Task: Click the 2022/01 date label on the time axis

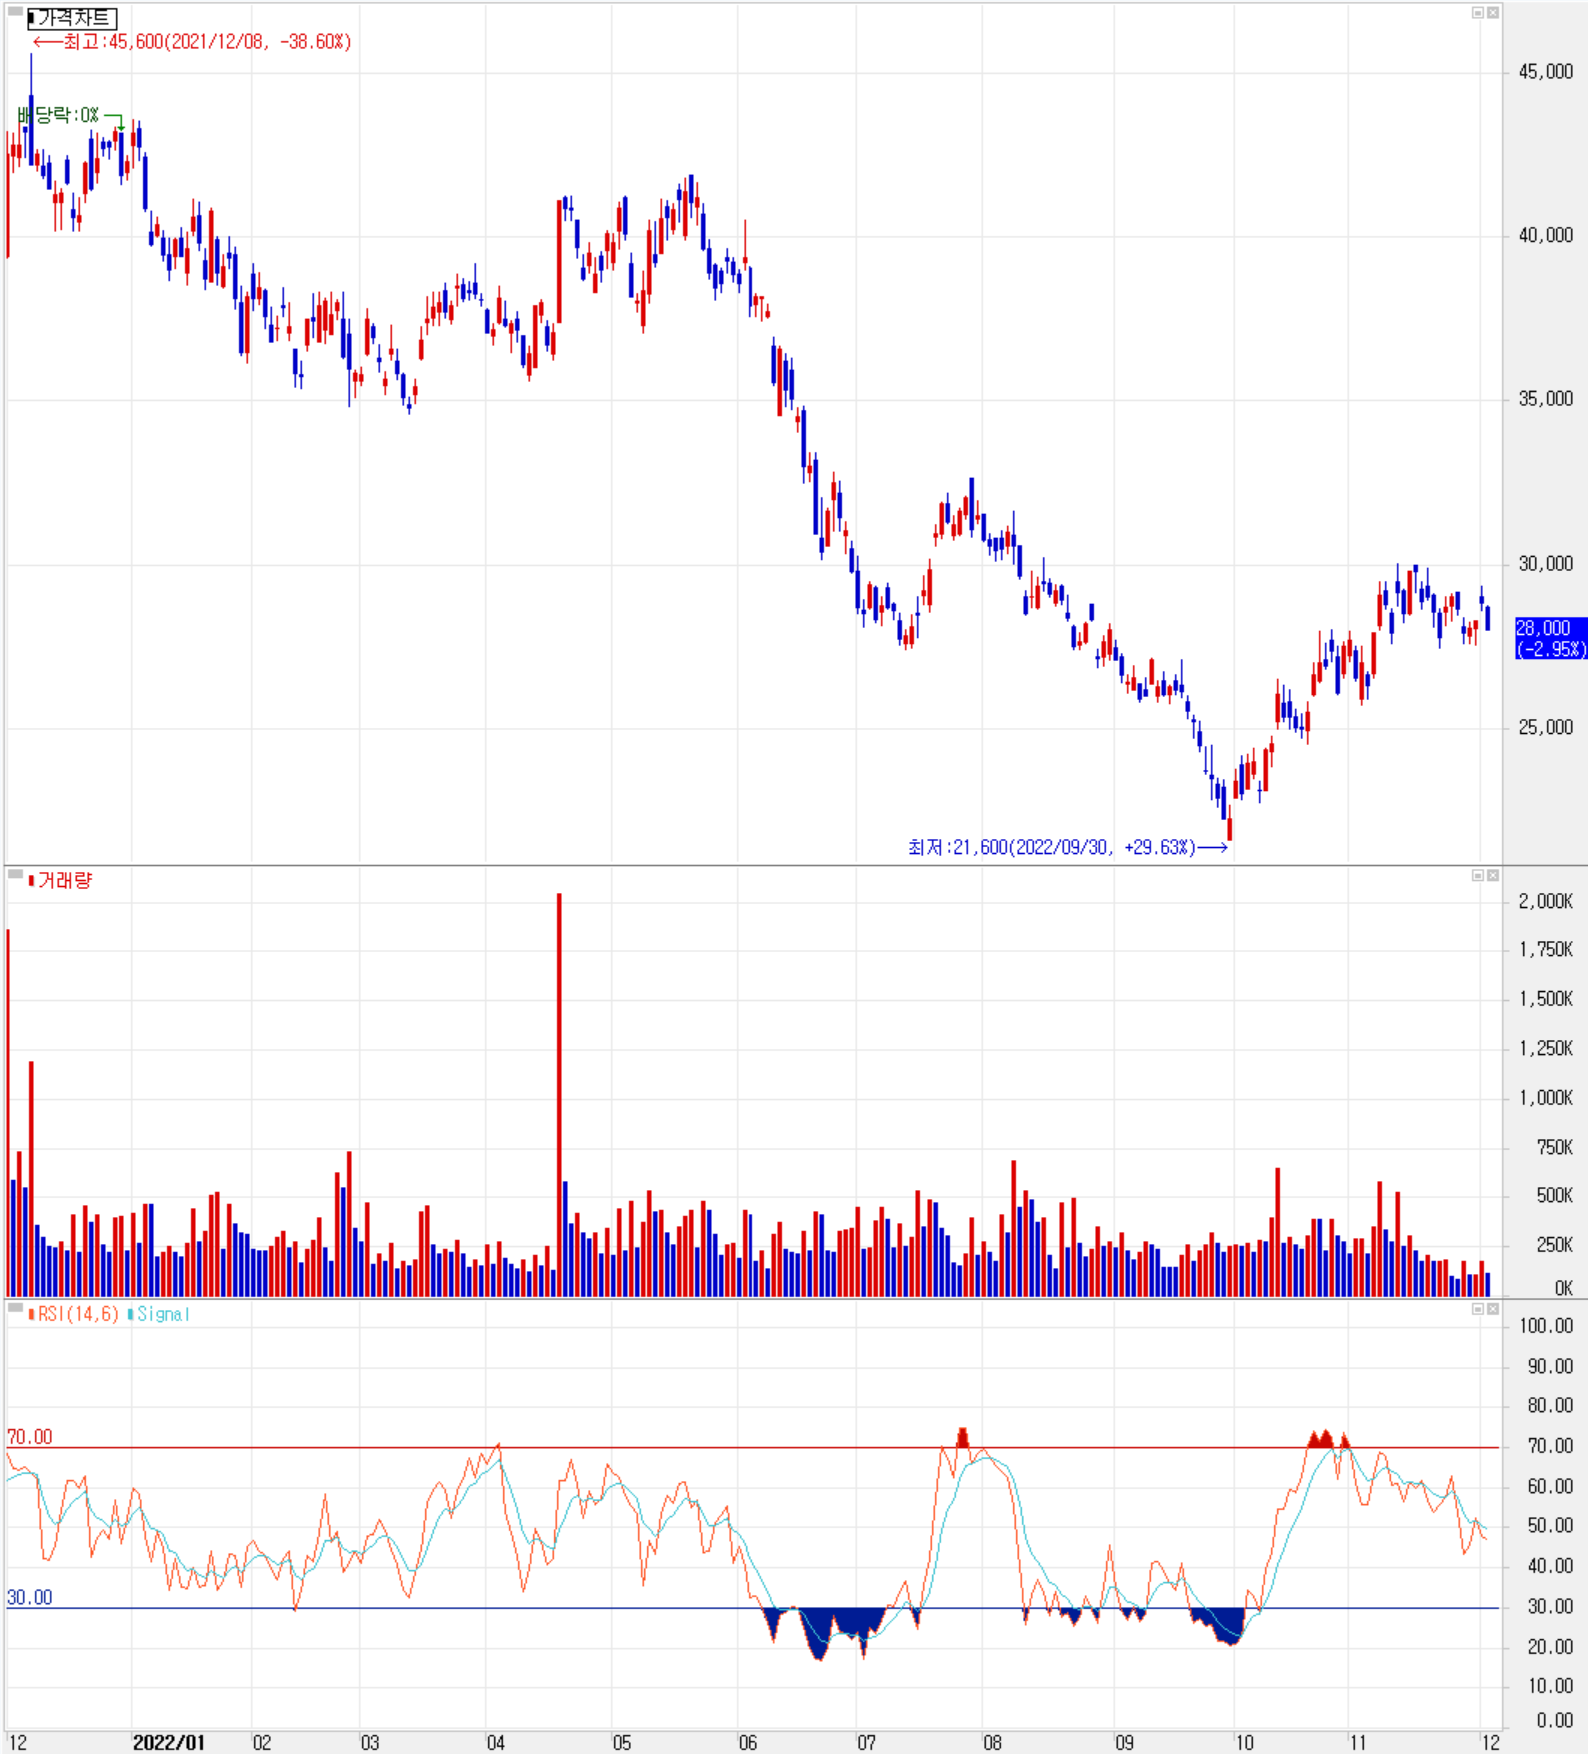Action: pyautogui.click(x=168, y=1742)
